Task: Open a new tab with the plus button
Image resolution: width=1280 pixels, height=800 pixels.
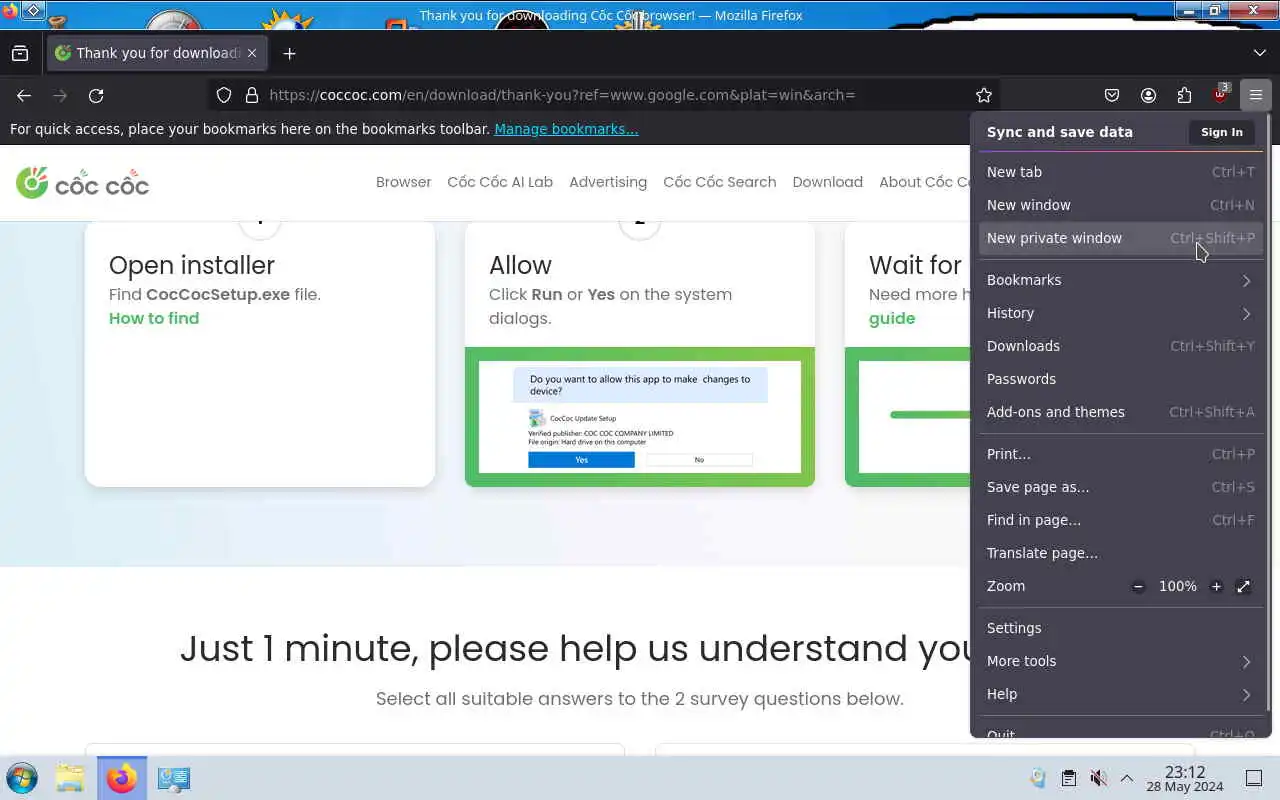Action: [x=289, y=53]
